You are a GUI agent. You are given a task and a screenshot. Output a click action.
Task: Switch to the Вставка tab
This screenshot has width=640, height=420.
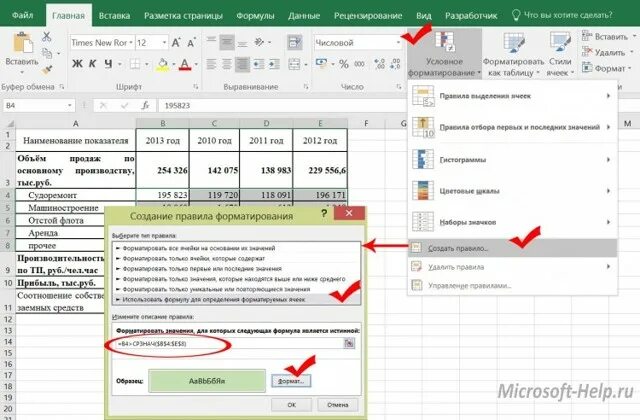coord(114,16)
